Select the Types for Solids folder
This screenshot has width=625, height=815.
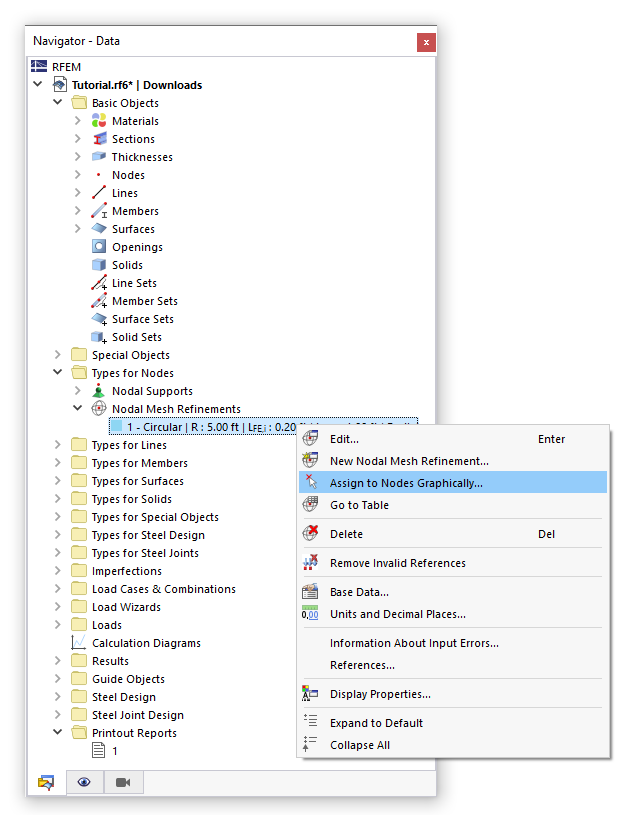(132, 499)
